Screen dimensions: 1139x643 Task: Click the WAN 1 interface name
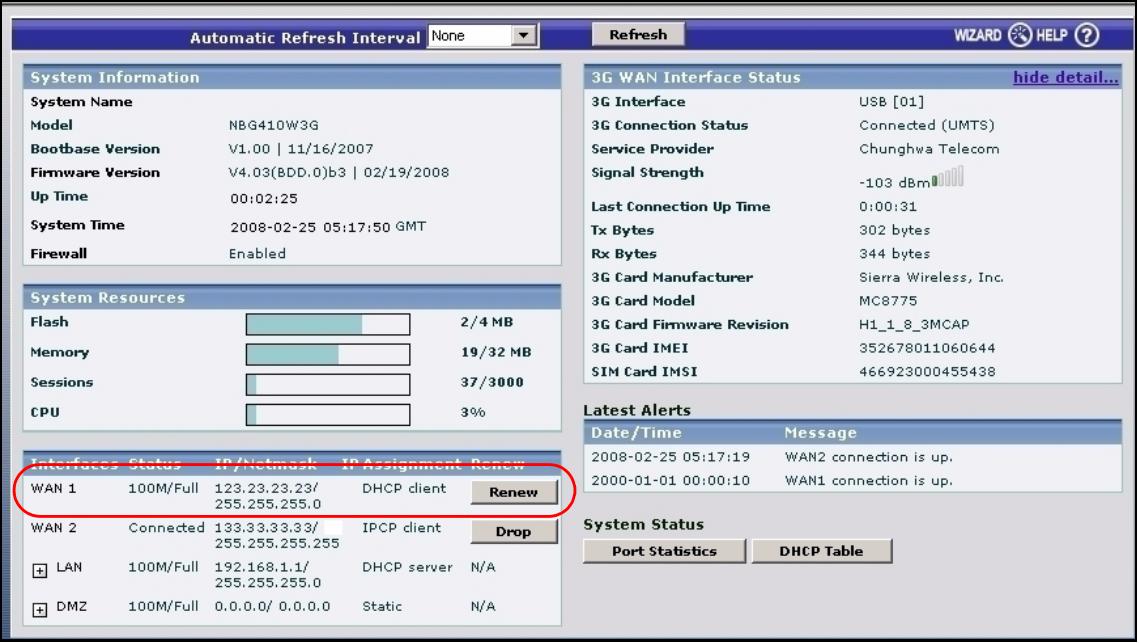(x=54, y=488)
